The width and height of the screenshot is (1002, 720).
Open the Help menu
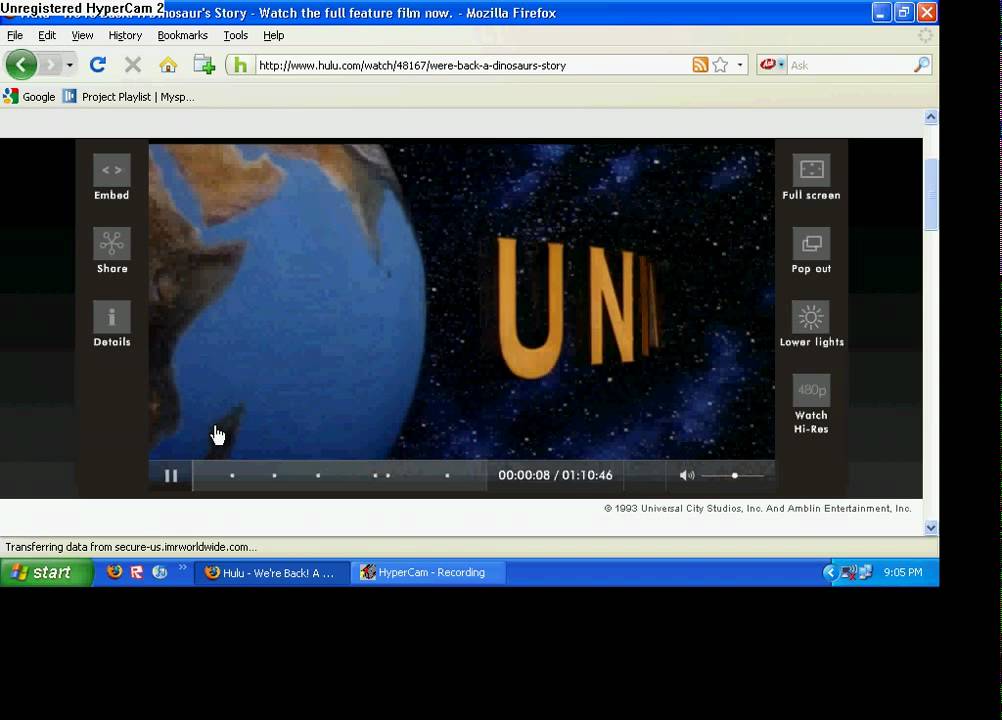tap(274, 35)
